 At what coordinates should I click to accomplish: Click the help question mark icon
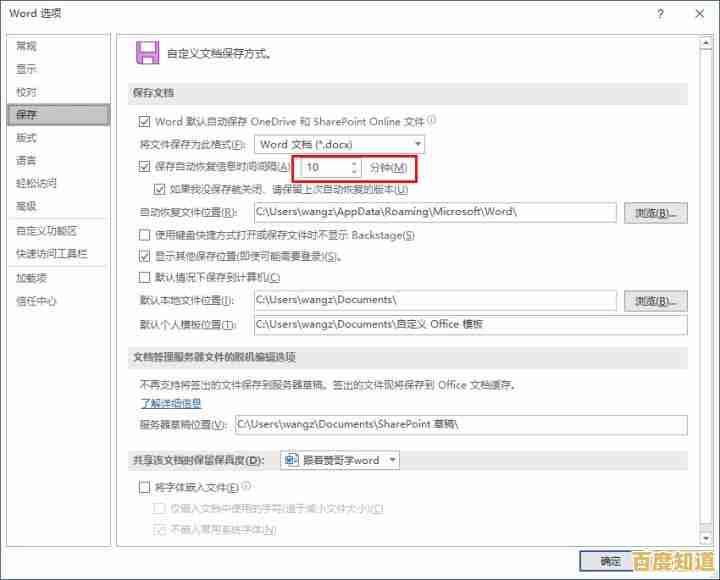[660, 14]
